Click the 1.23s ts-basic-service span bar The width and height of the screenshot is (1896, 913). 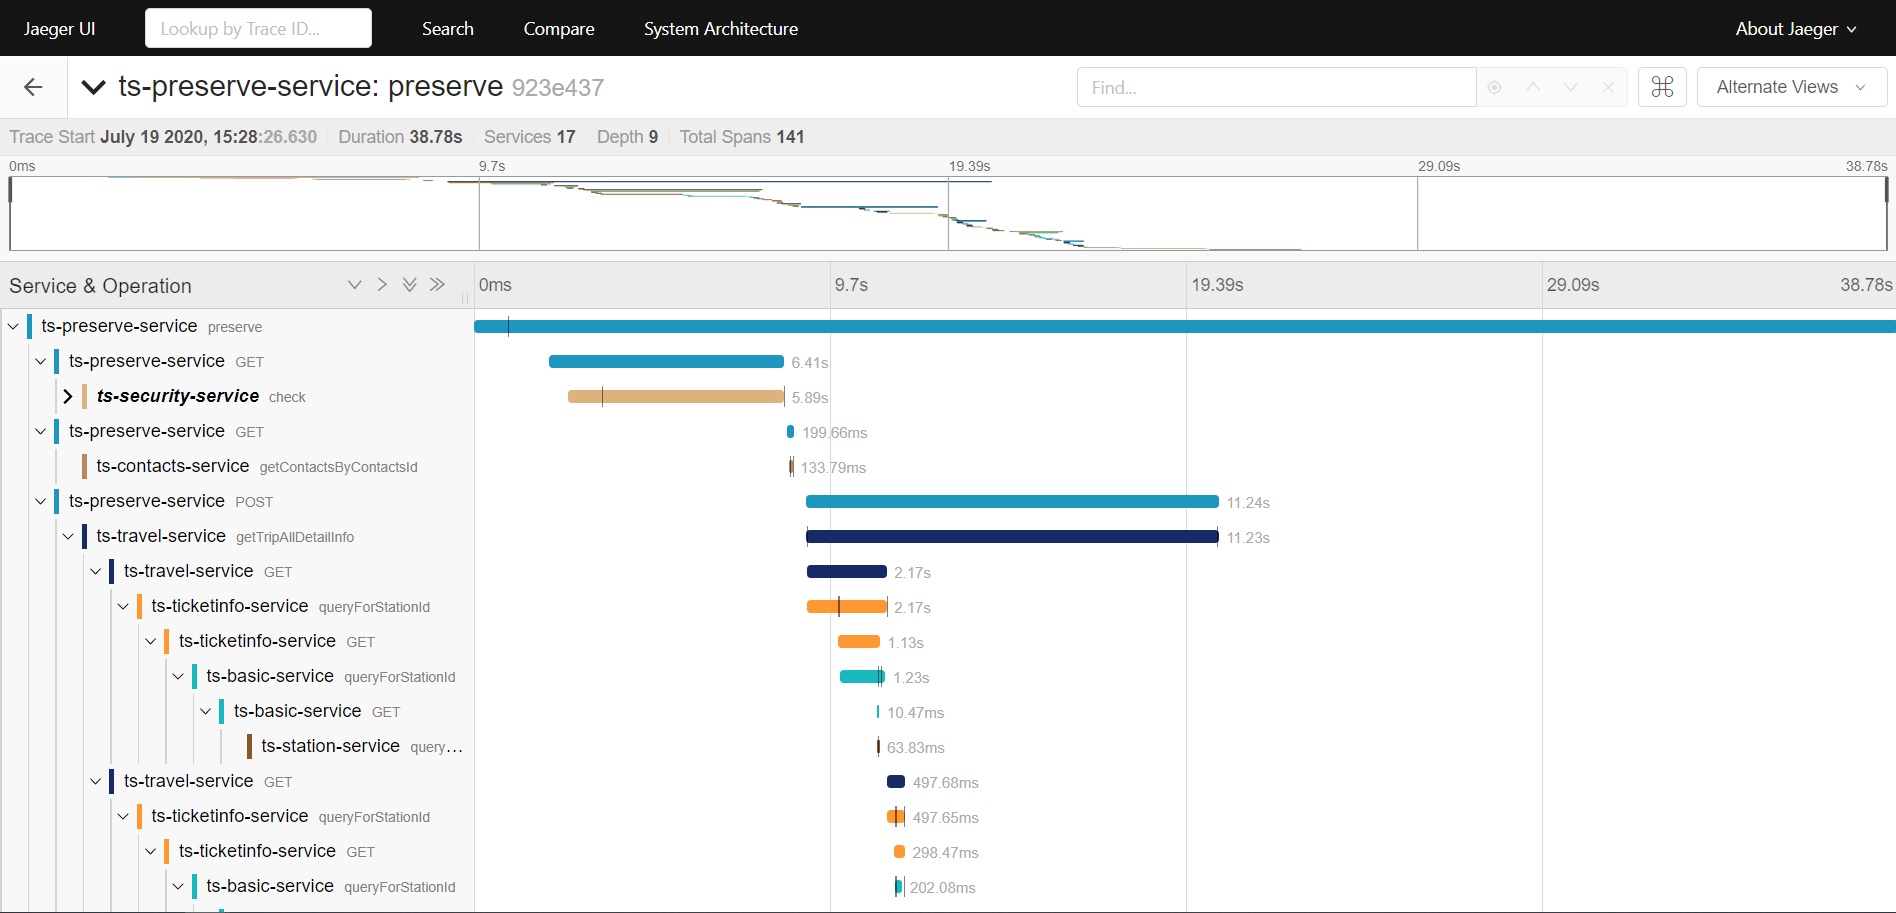[862, 677]
